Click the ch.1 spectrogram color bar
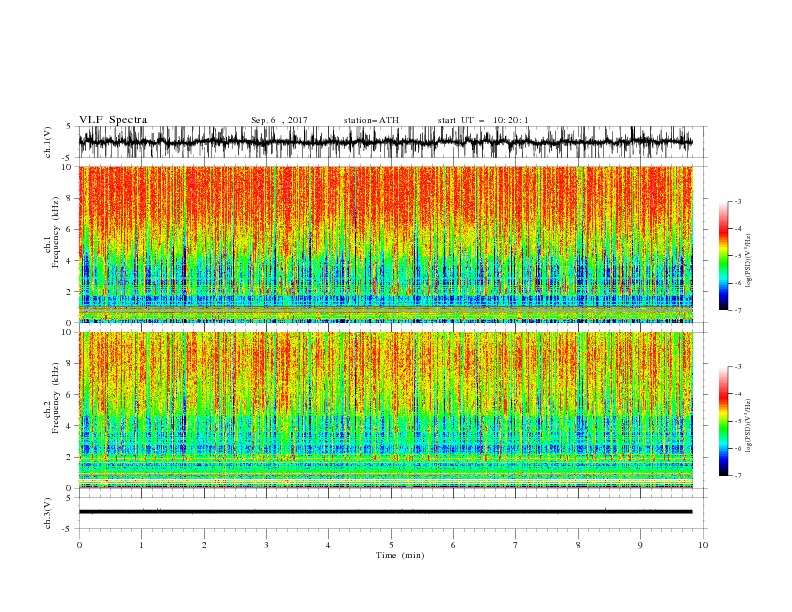Screen dimensions: 792x612 (723, 256)
